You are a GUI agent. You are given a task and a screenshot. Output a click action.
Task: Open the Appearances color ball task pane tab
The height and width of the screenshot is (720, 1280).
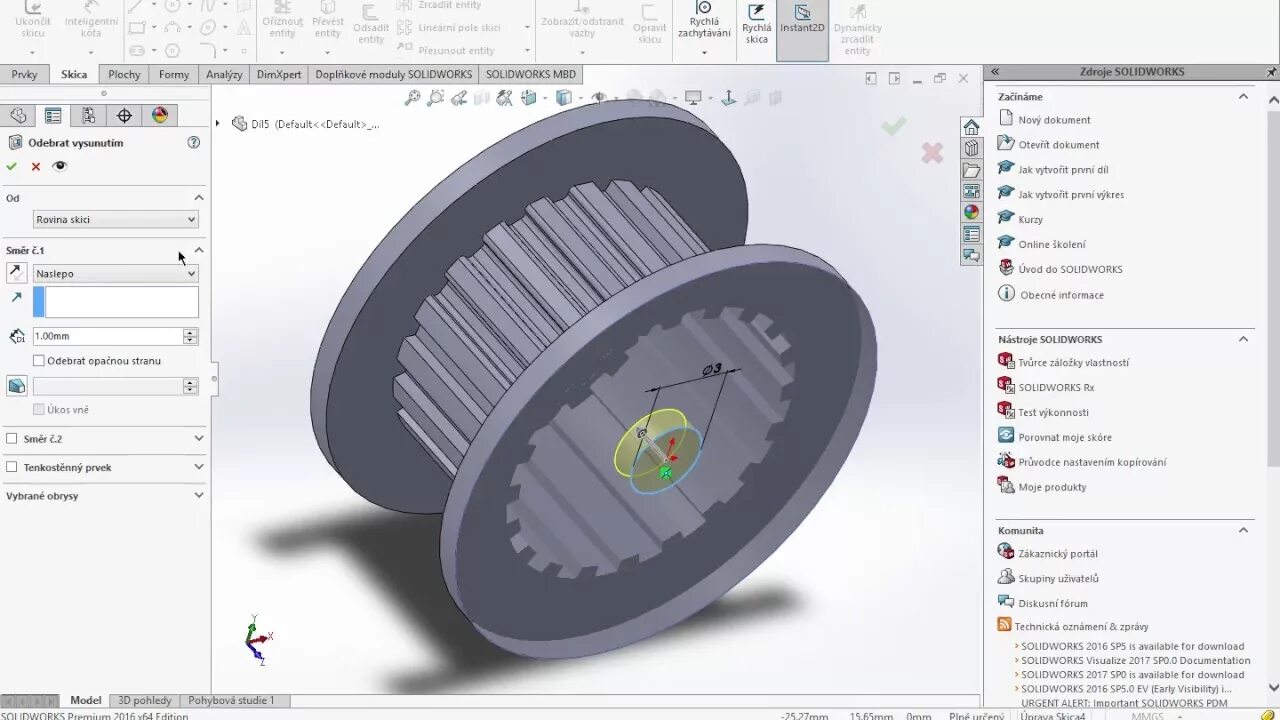coord(971,212)
